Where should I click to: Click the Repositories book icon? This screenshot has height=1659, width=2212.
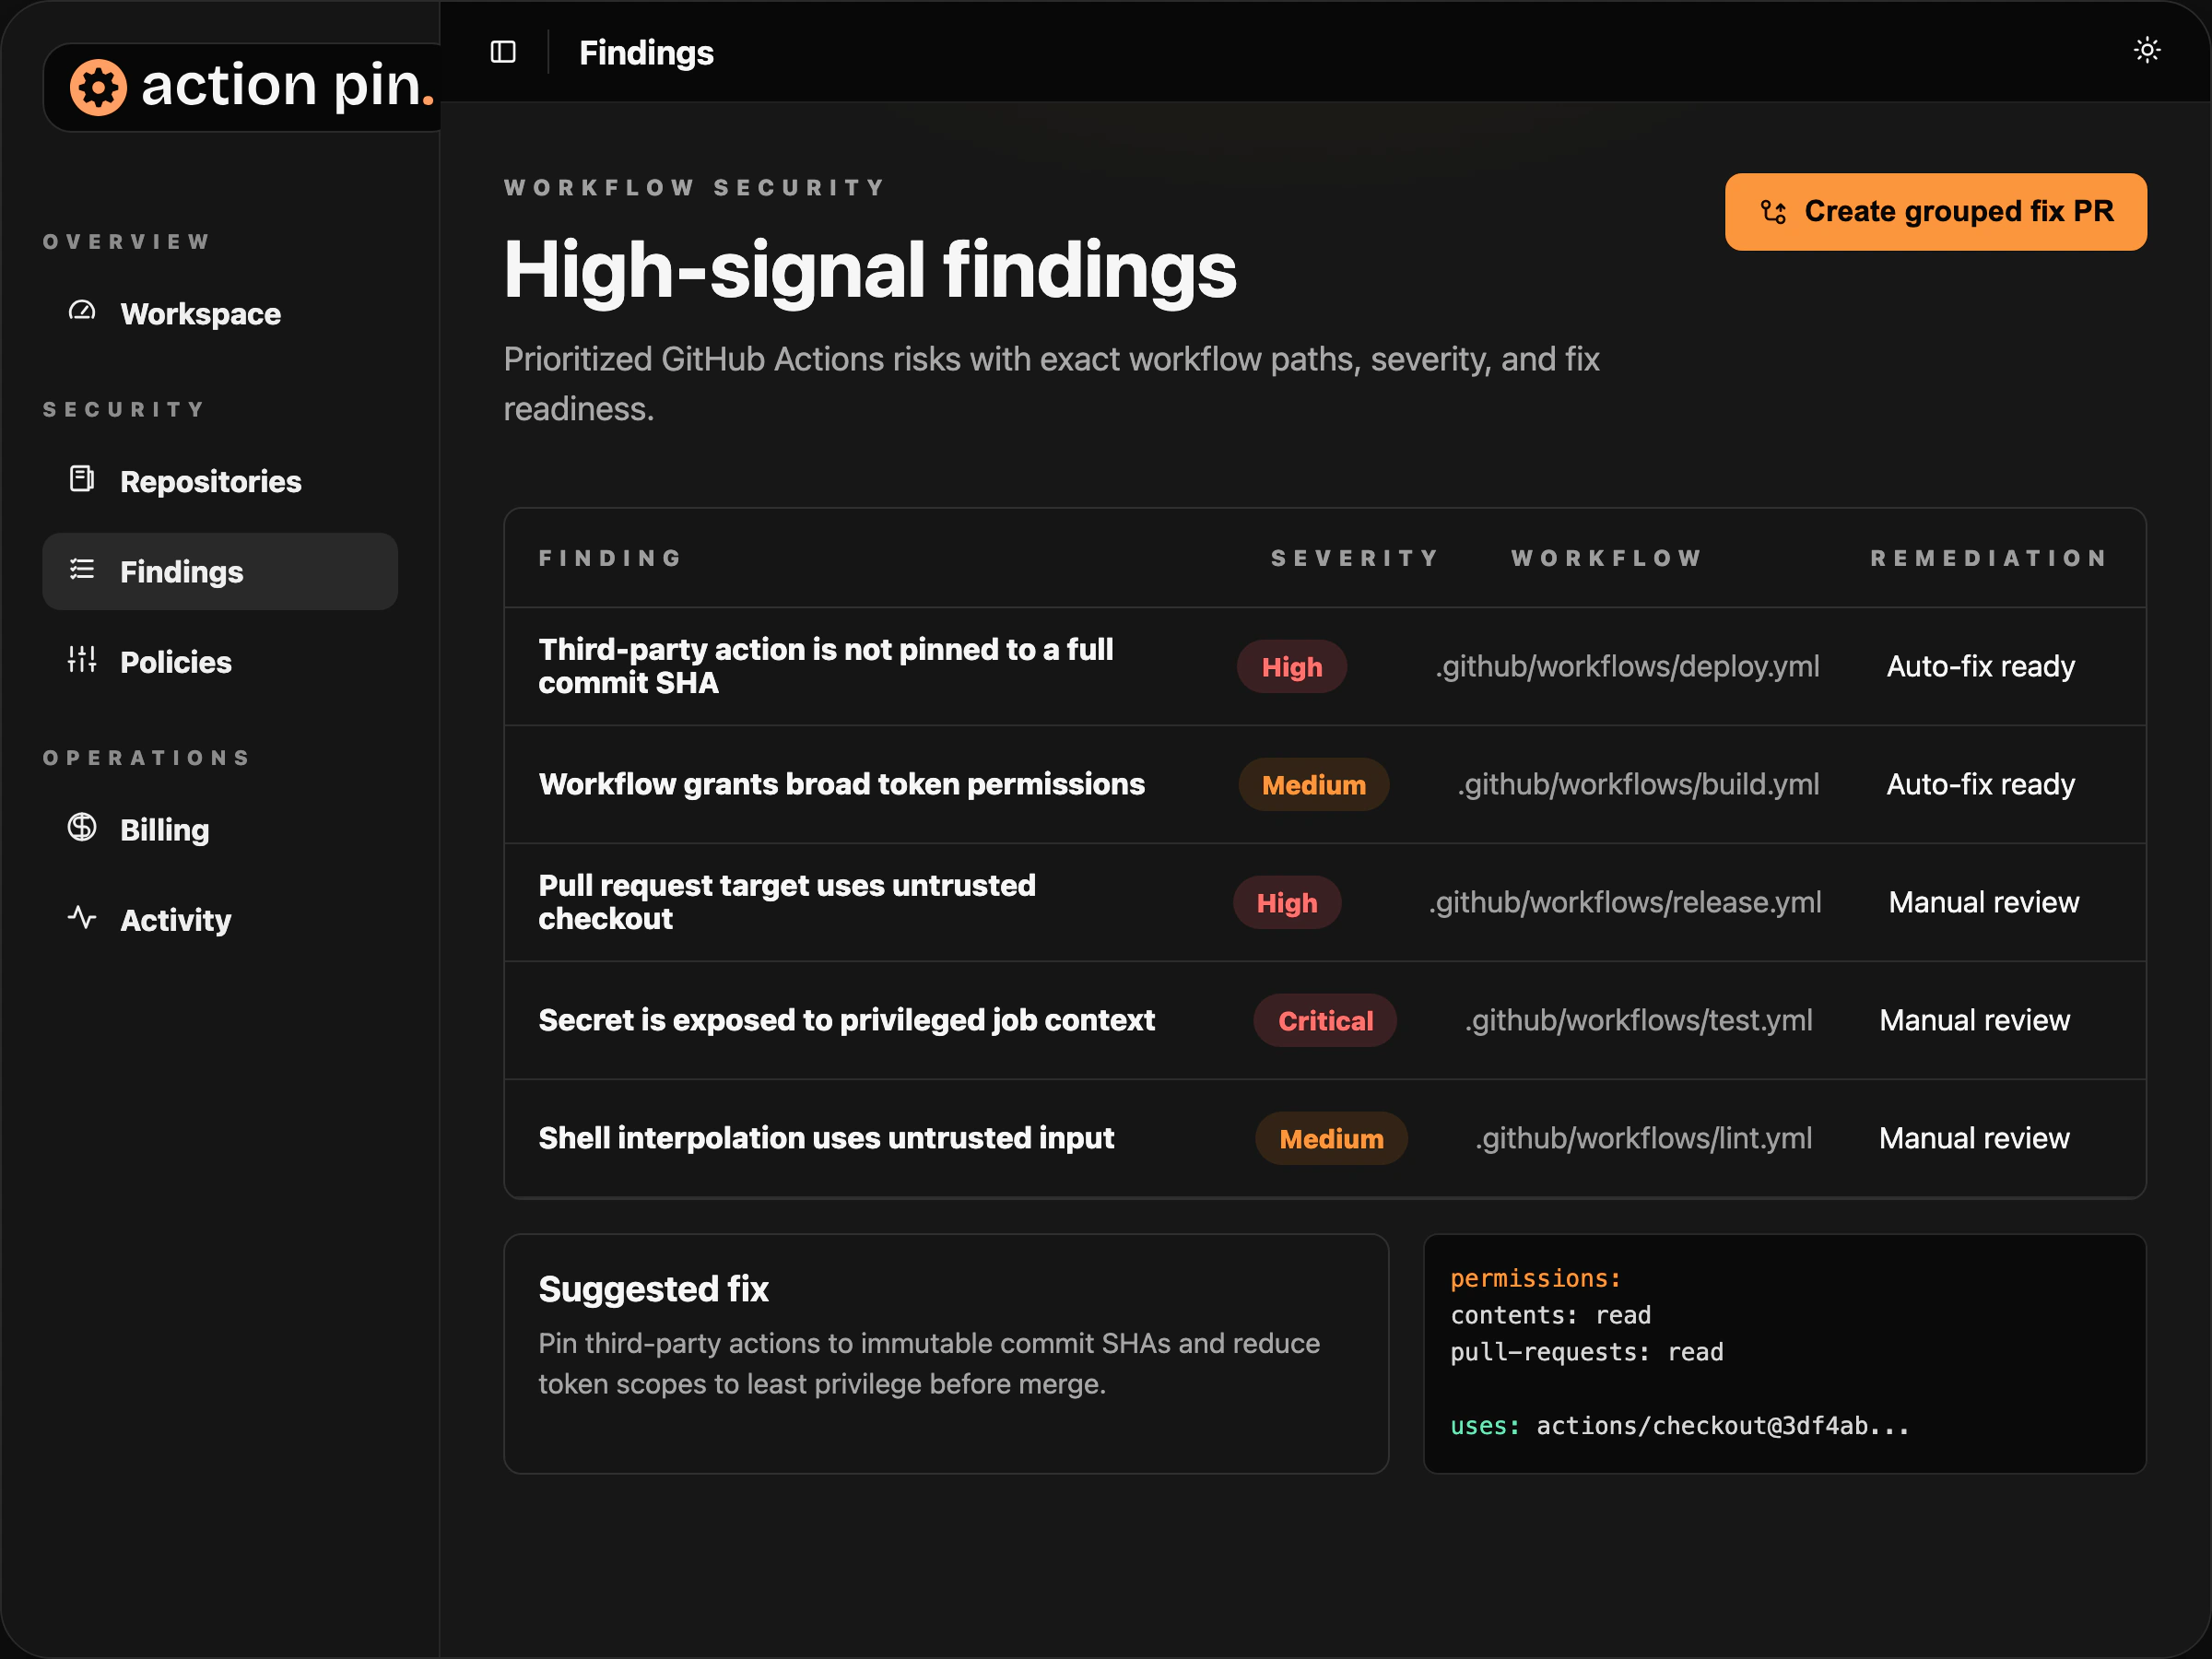pyautogui.click(x=82, y=479)
